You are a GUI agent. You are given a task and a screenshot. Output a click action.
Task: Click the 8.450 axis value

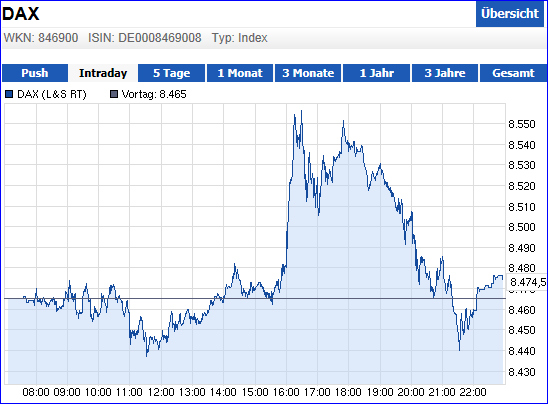coord(522,330)
